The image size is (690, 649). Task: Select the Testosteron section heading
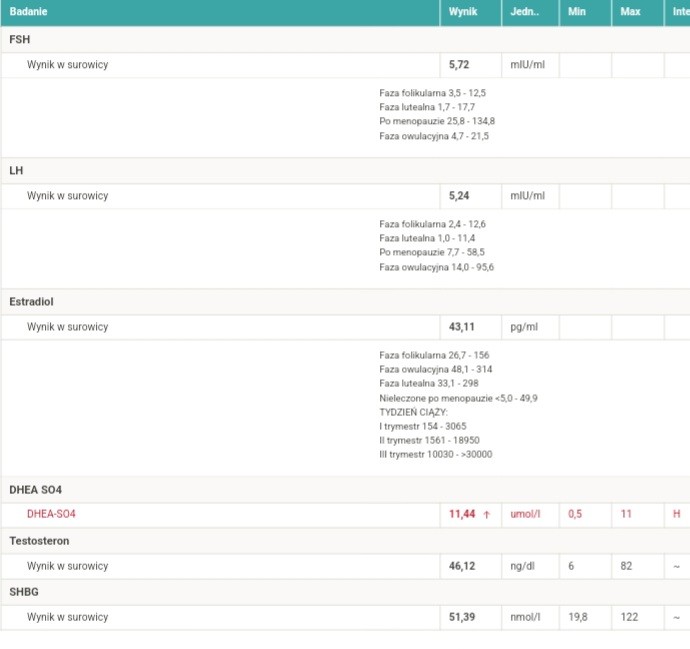[39, 540]
